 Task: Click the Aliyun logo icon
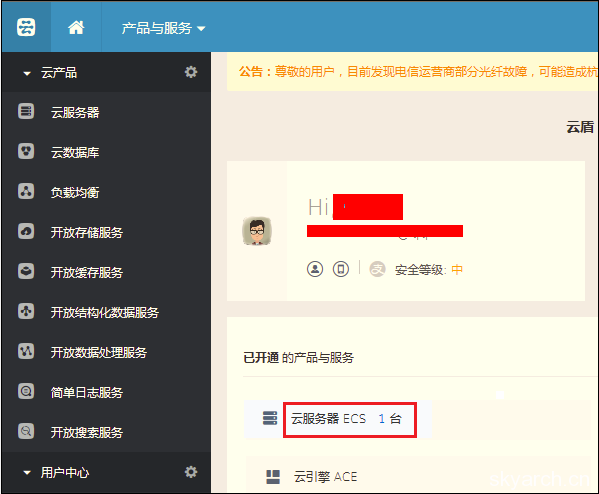click(x=26, y=28)
